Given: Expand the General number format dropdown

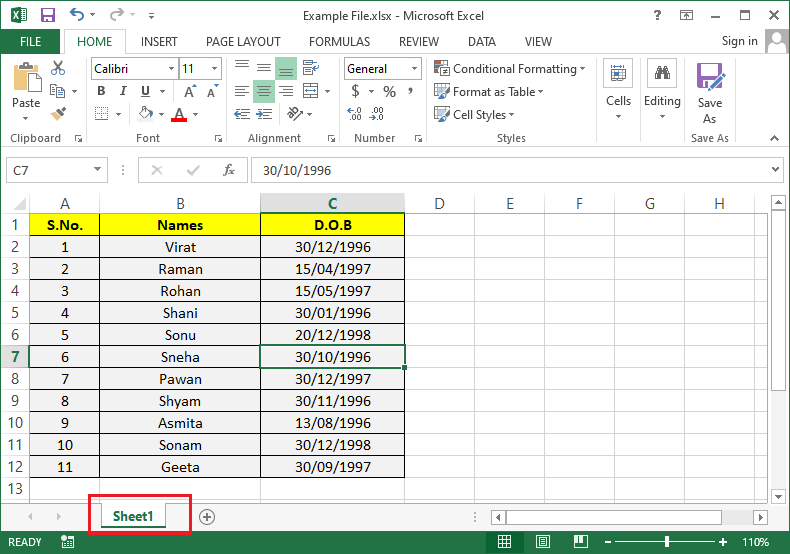Looking at the screenshot, I should tap(414, 69).
